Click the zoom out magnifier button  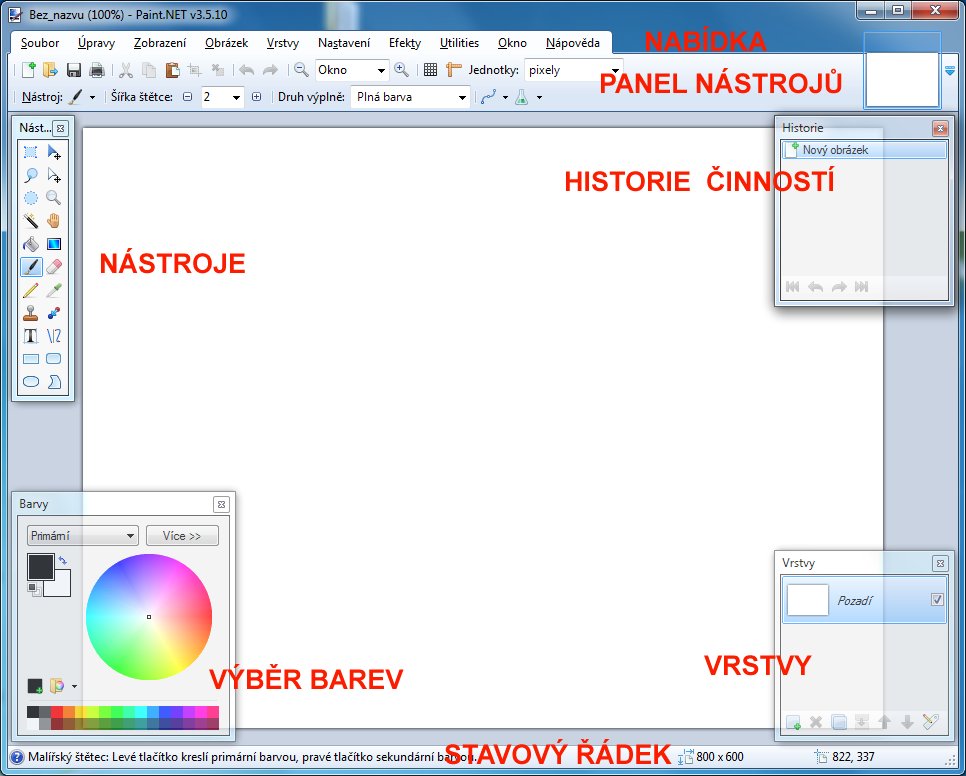pos(301,70)
